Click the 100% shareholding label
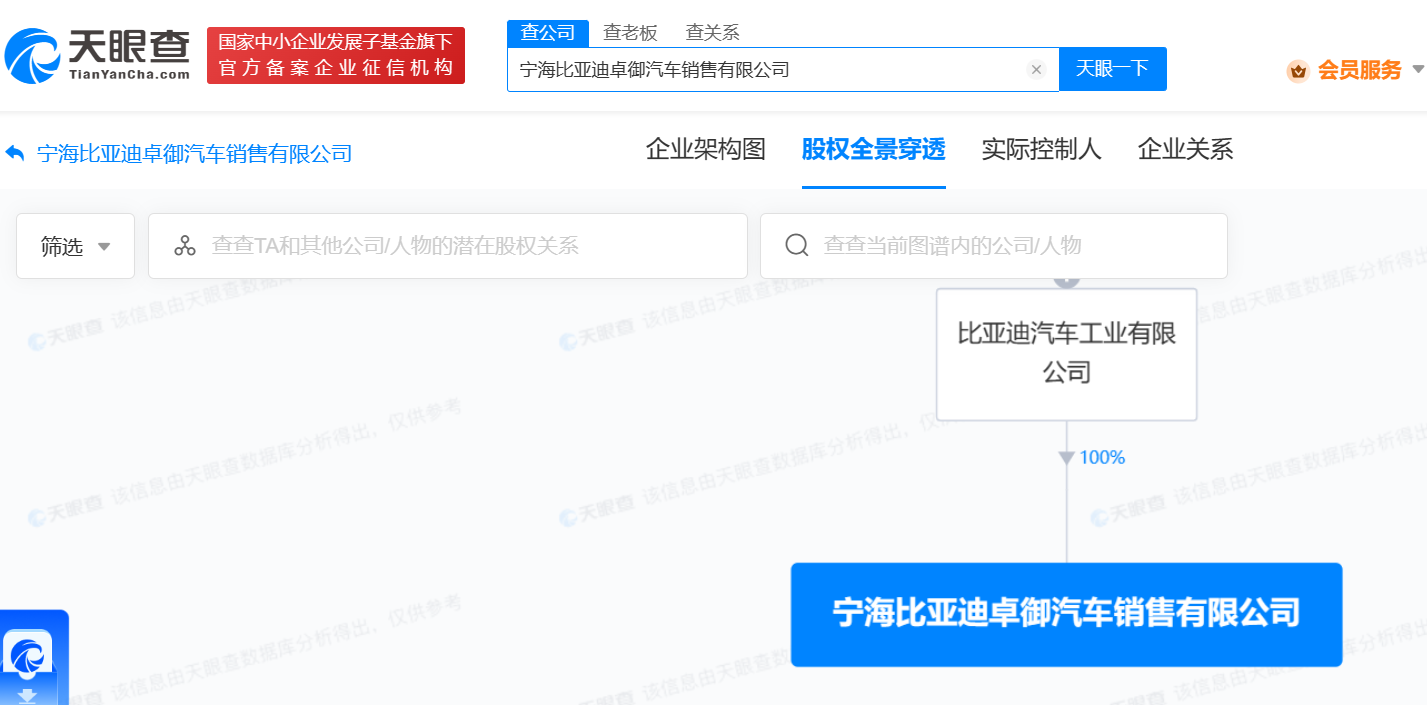The image size is (1427, 705). [1102, 458]
